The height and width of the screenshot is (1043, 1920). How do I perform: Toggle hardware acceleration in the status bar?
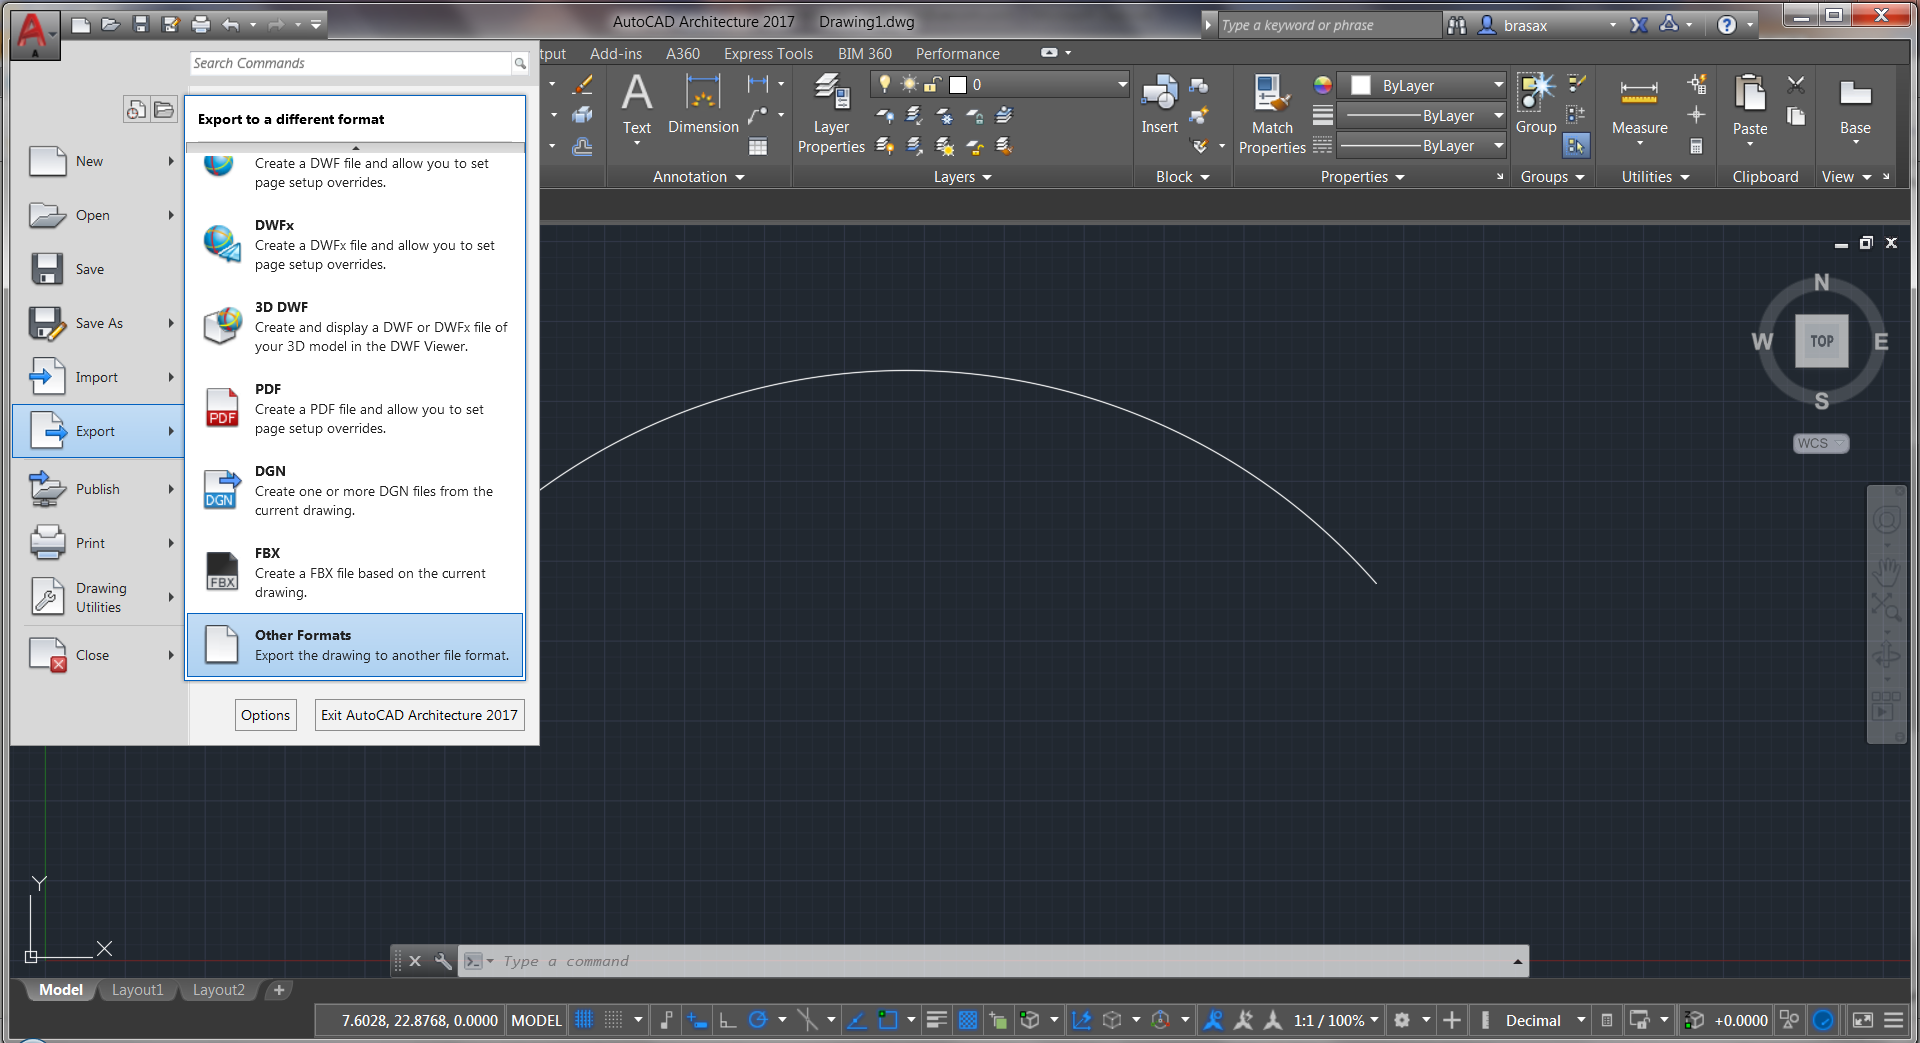(x=1823, y=1020)
